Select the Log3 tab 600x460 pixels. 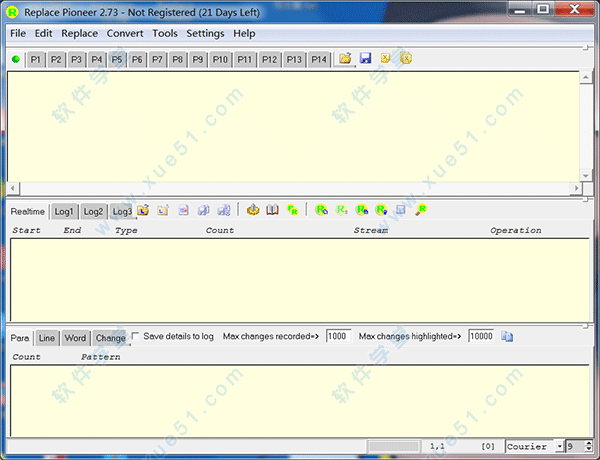pos(122,212)
